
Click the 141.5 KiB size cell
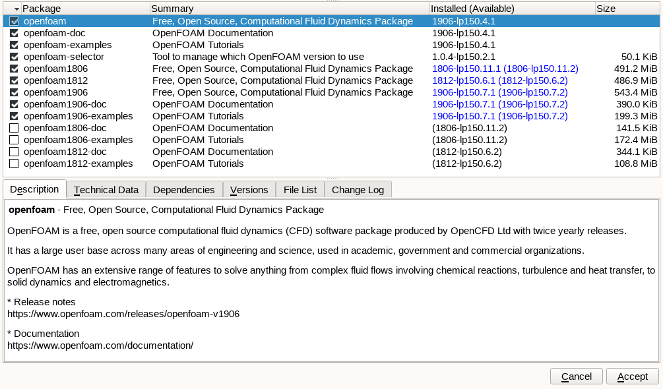click(637, 128)
